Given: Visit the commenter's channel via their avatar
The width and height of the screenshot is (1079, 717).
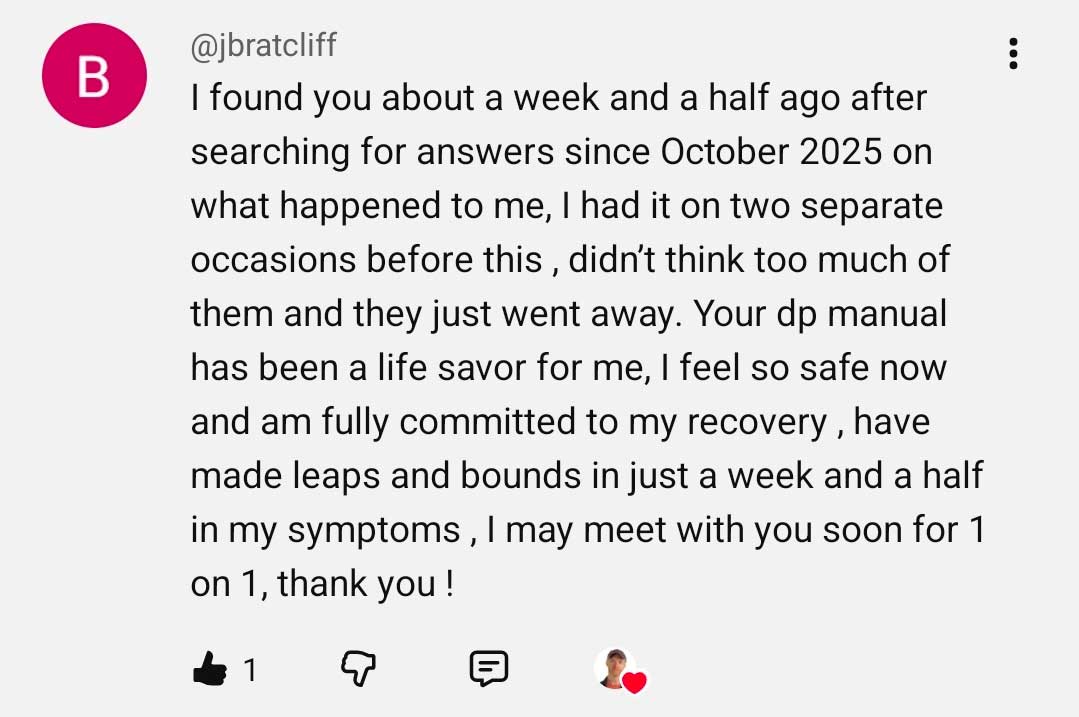Looking at the screenshot, I should point(94,75).
